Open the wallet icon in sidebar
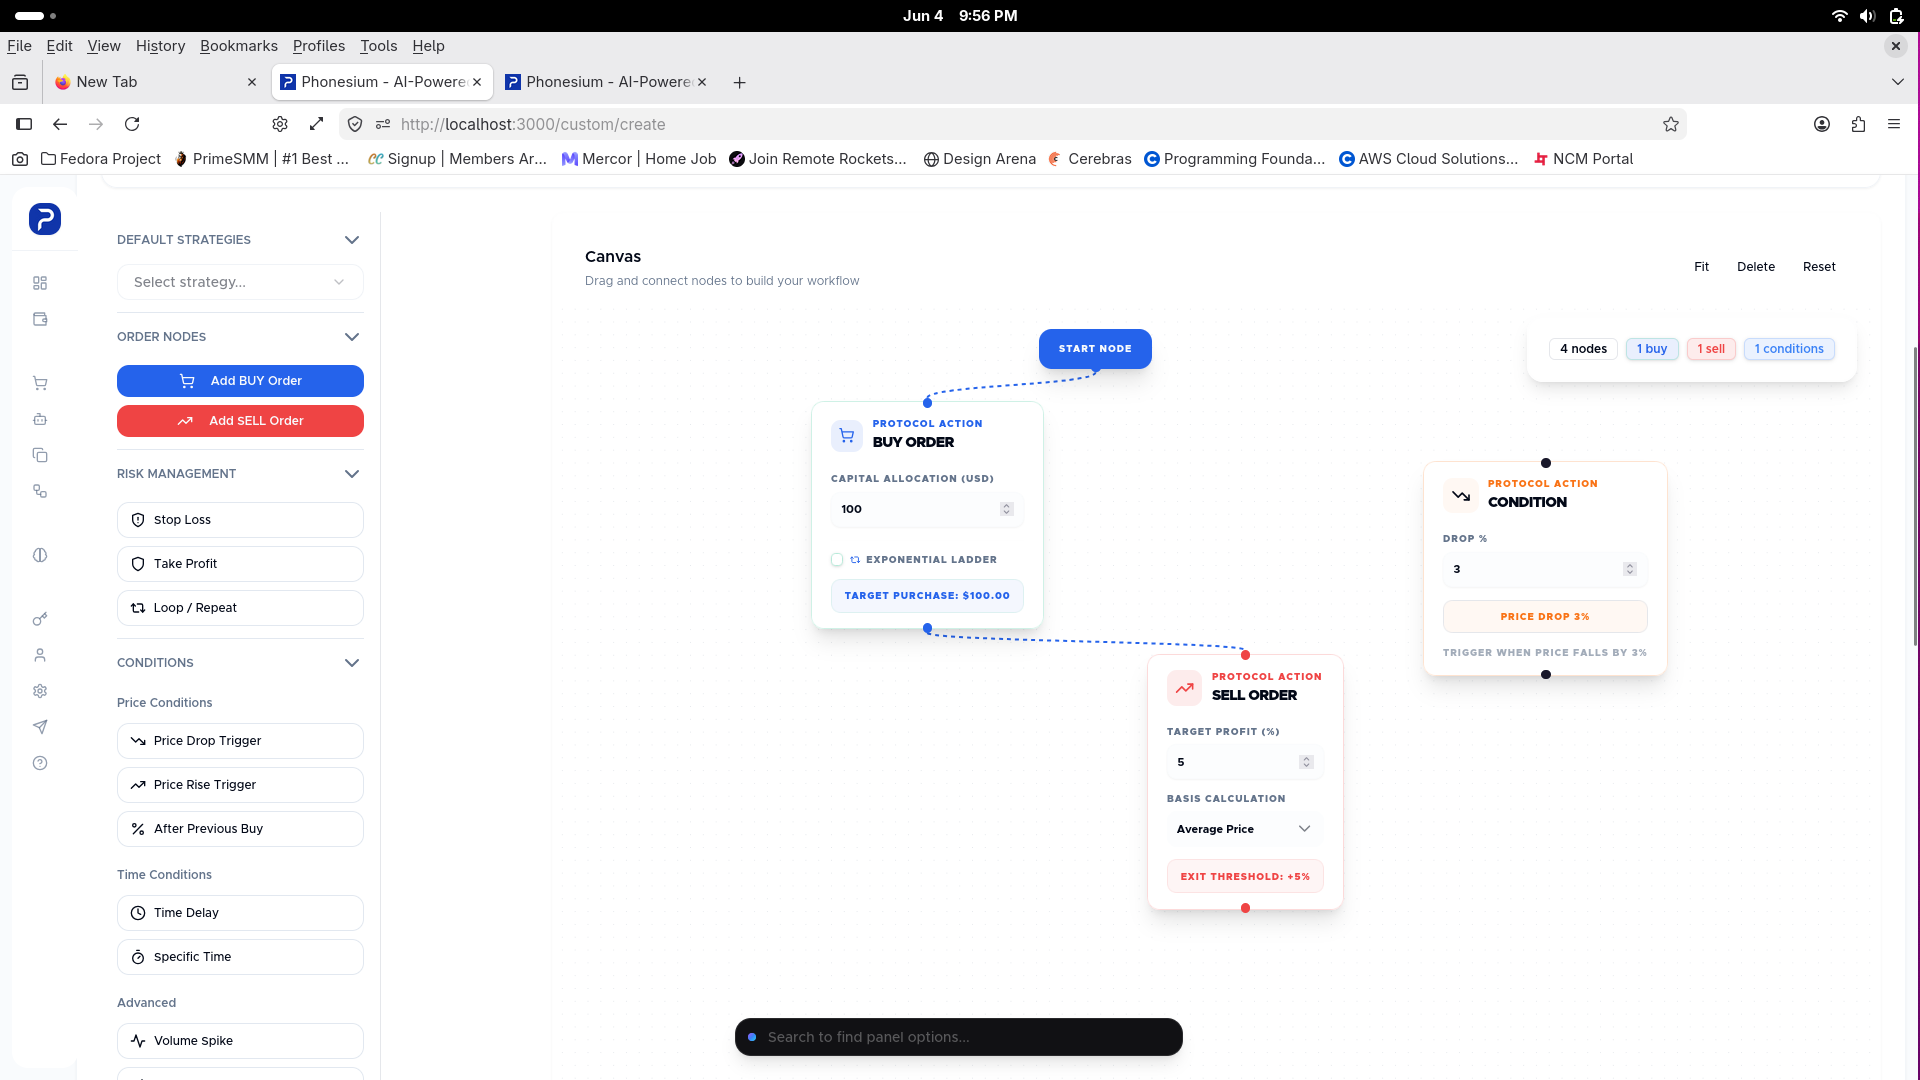 click(x=40, y=319)
